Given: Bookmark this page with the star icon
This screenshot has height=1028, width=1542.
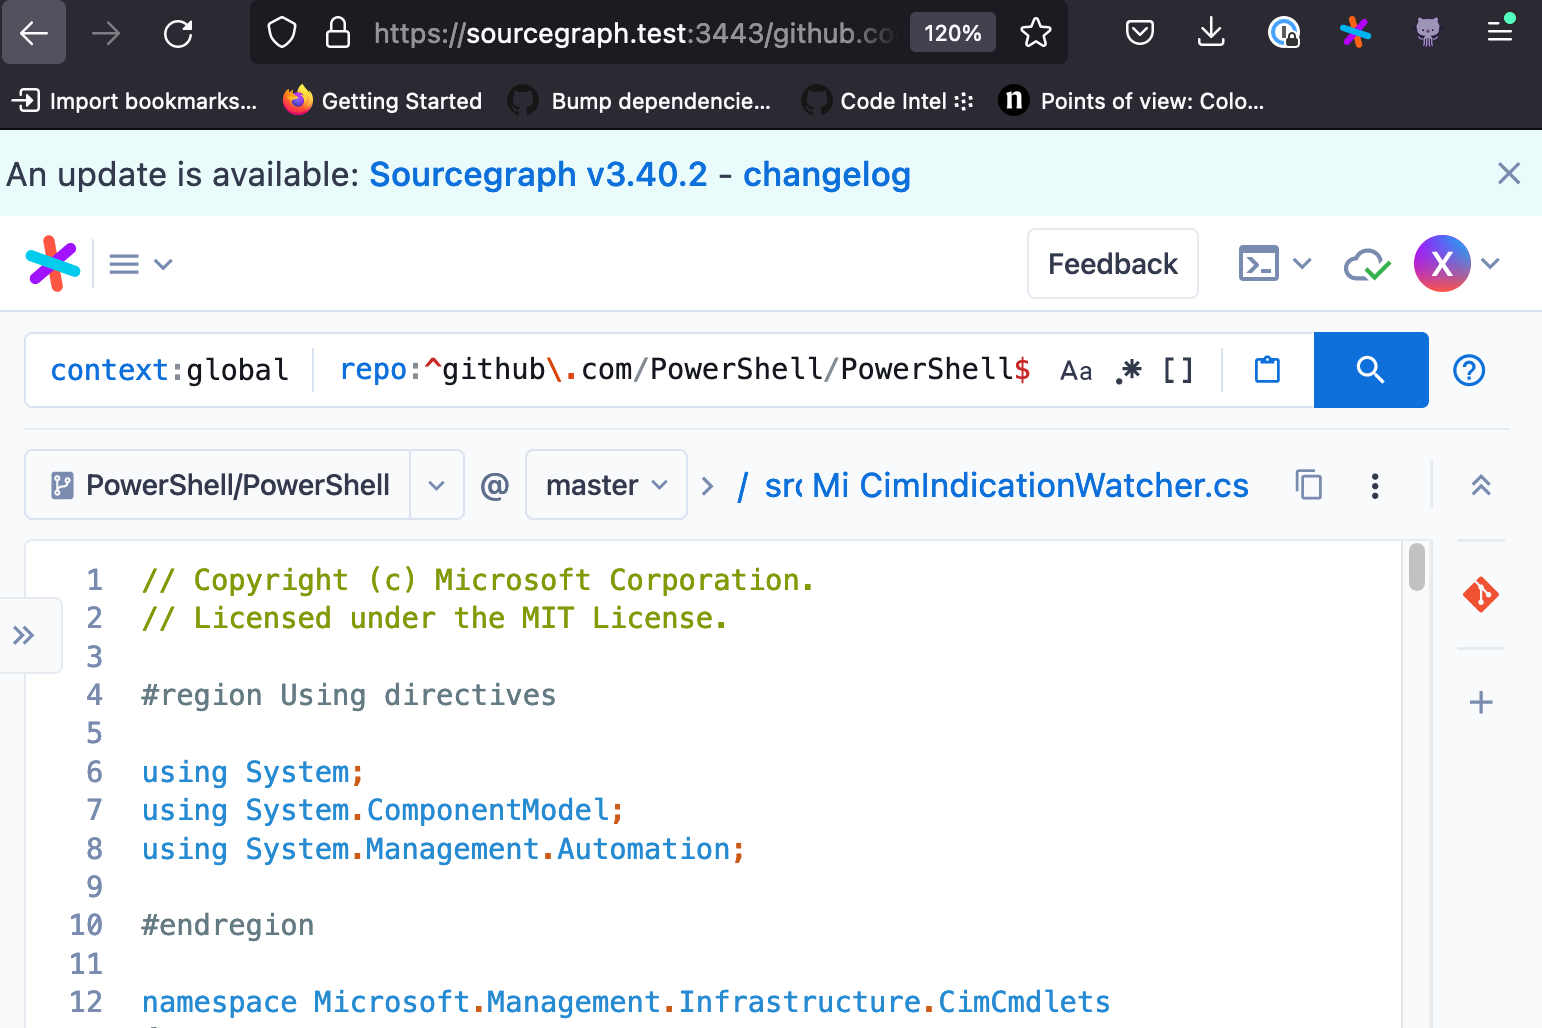Looking at the screenshot, I should tap(1036, 33).
